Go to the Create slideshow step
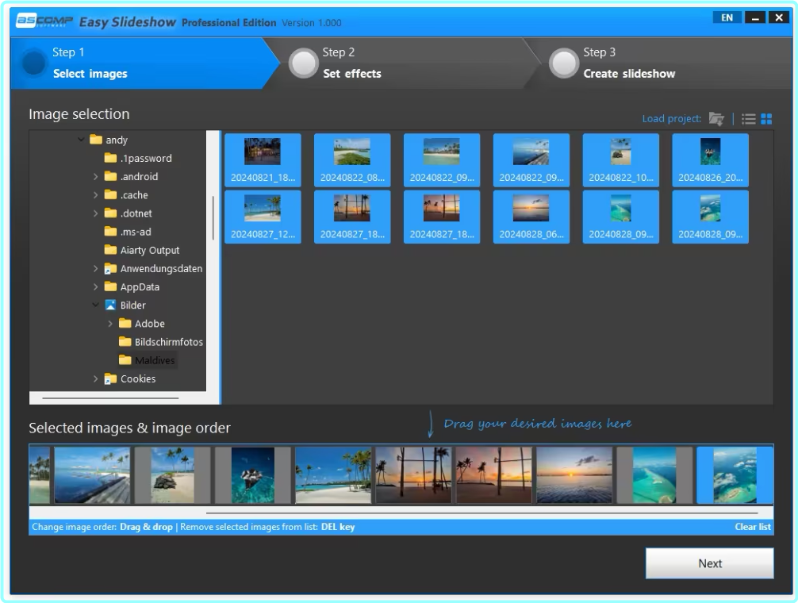The image size is (798, 603). point(629,73)
